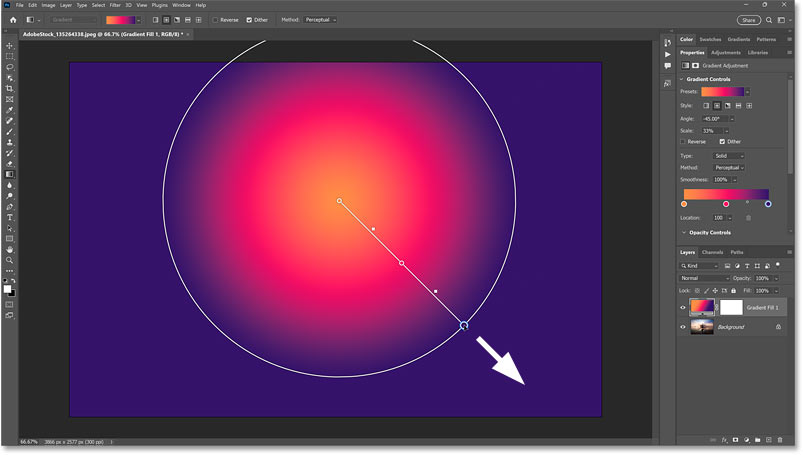Select the Zoom tool

pos(9,260)
